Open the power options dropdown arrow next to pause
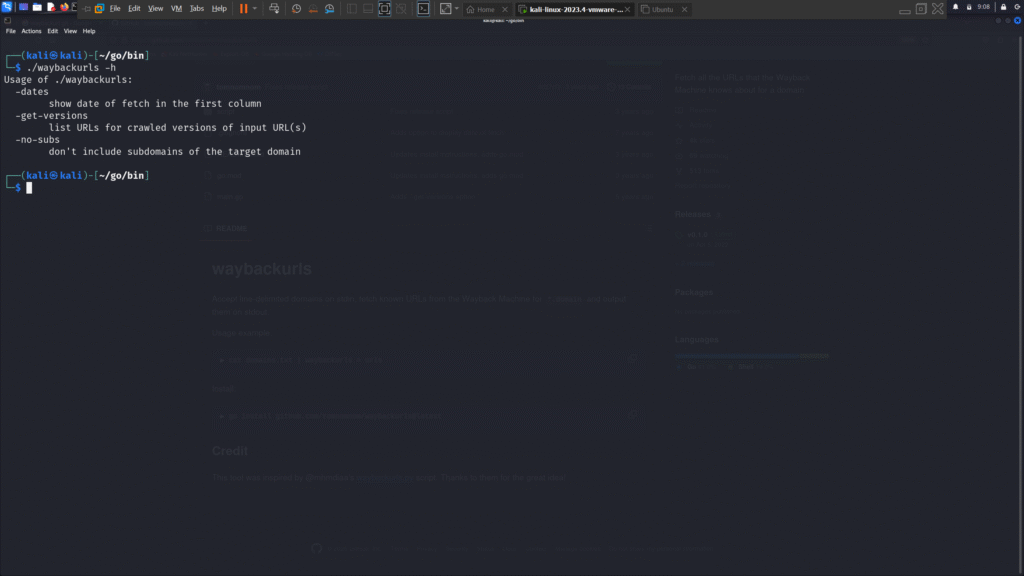The image size is (1024, 576). click(x=255, y=8)
